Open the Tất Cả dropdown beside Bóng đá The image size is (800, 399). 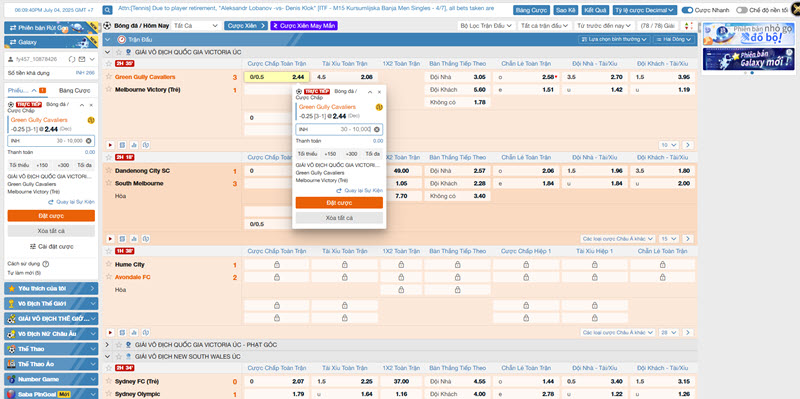click(195, 26)
